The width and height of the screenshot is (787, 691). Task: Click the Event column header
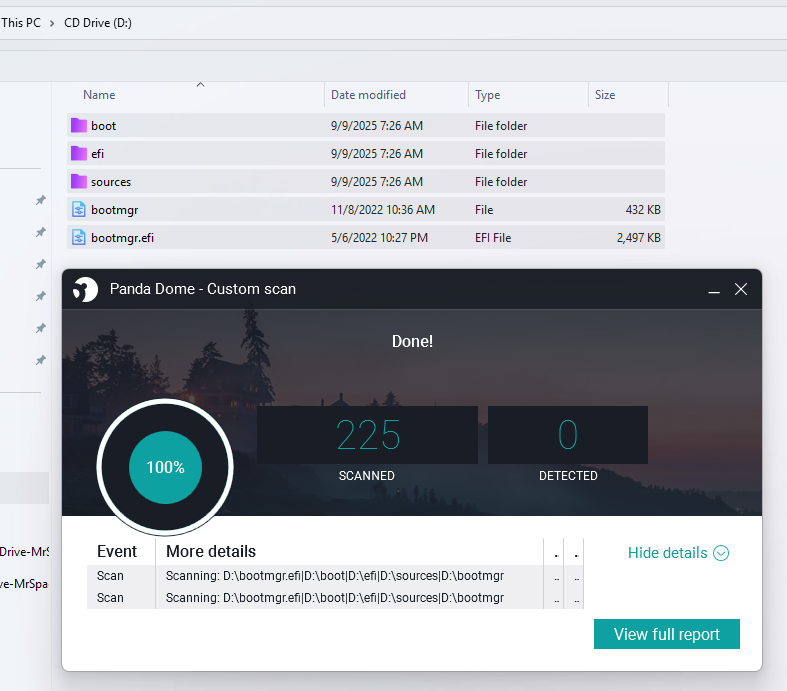pyautogui.click(x=116, y=551)
